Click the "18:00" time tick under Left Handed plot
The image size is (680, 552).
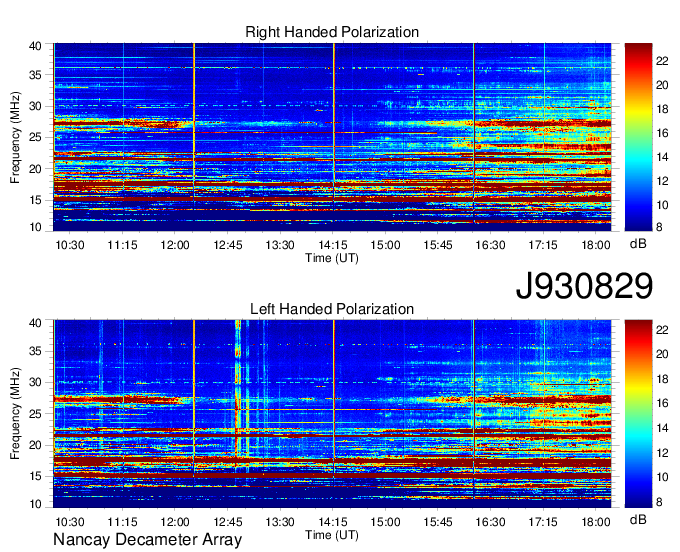coord(595,522)
